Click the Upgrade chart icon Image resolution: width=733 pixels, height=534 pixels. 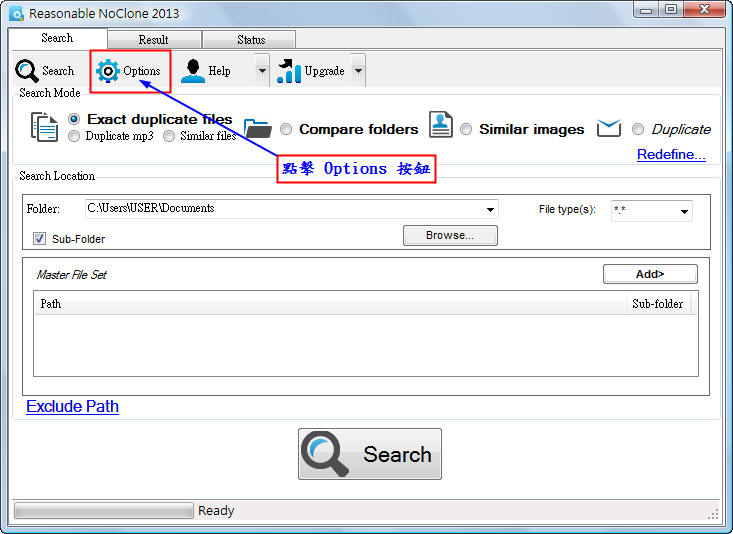[x=289, y=71]
